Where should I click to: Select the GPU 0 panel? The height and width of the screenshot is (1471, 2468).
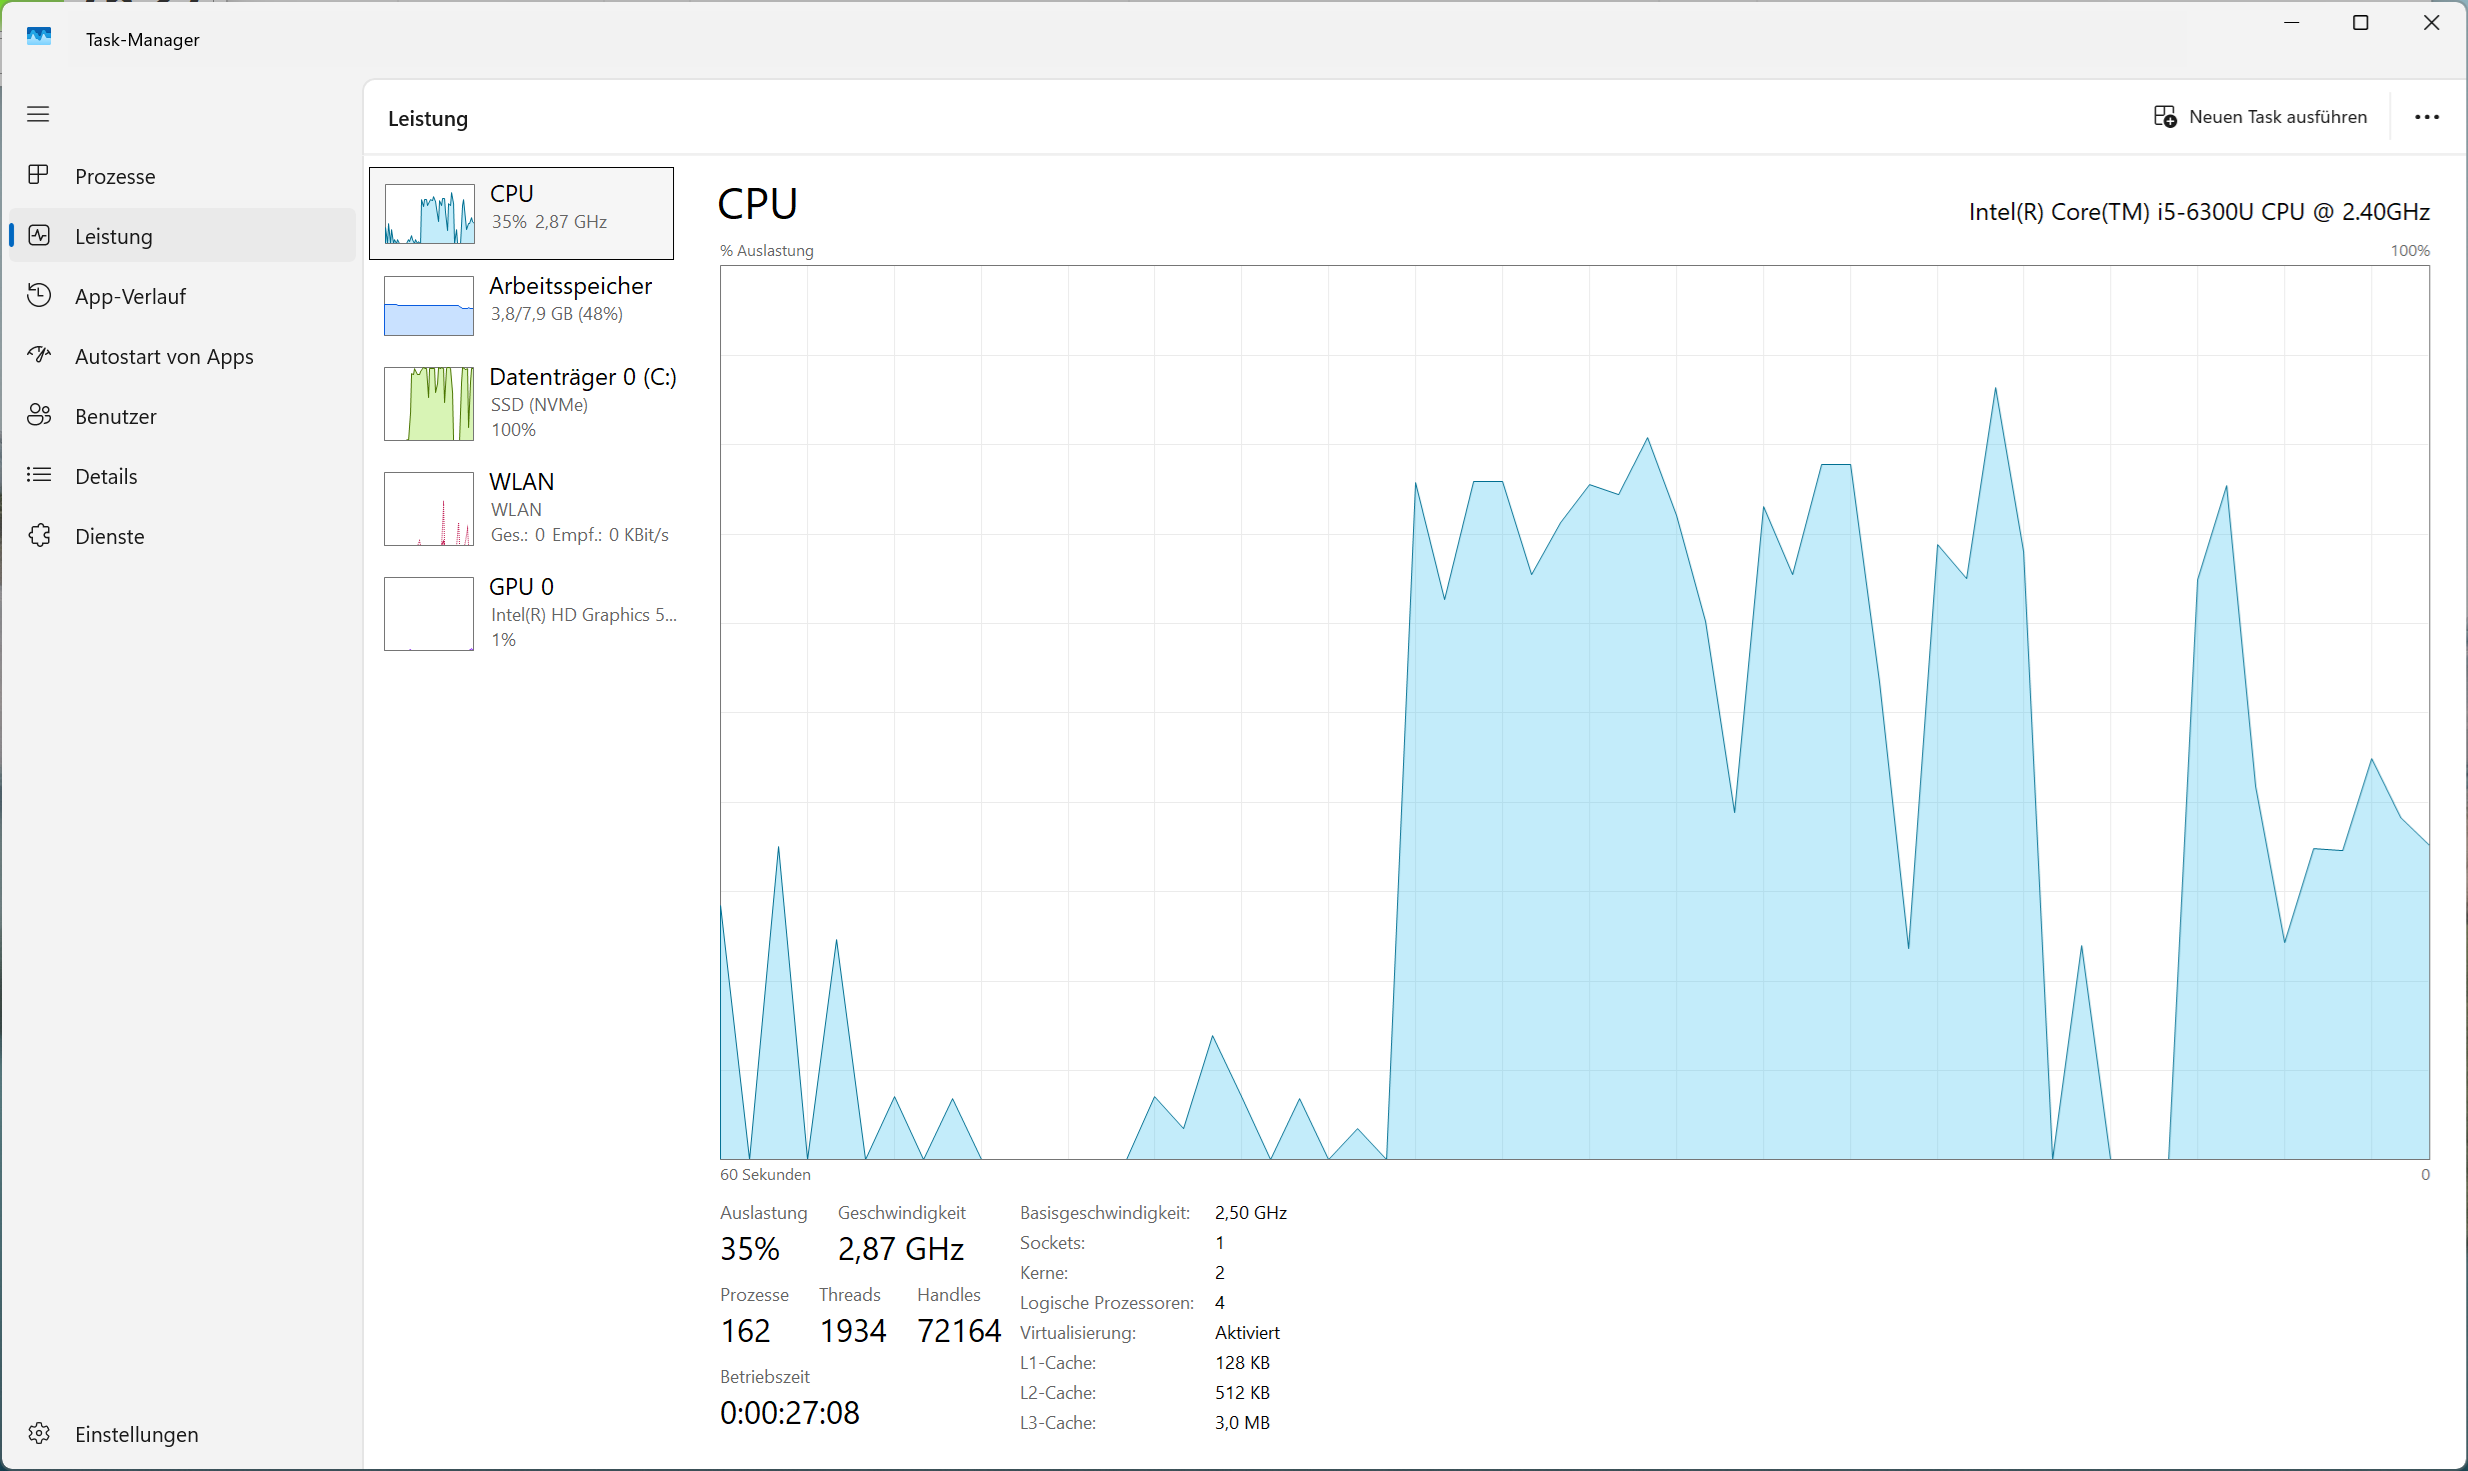[521, 612]
